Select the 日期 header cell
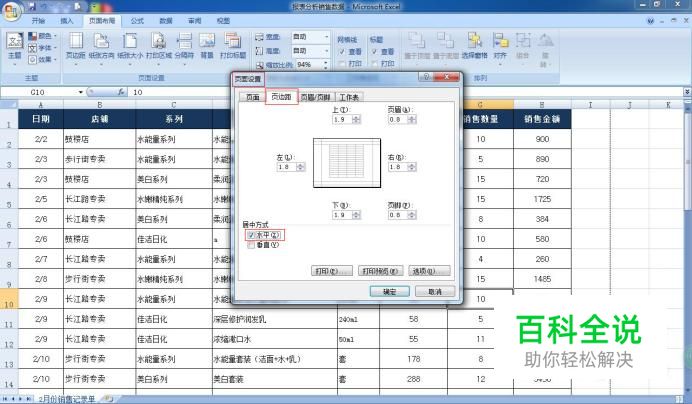 pyautogui.click(x=41, y=119)
